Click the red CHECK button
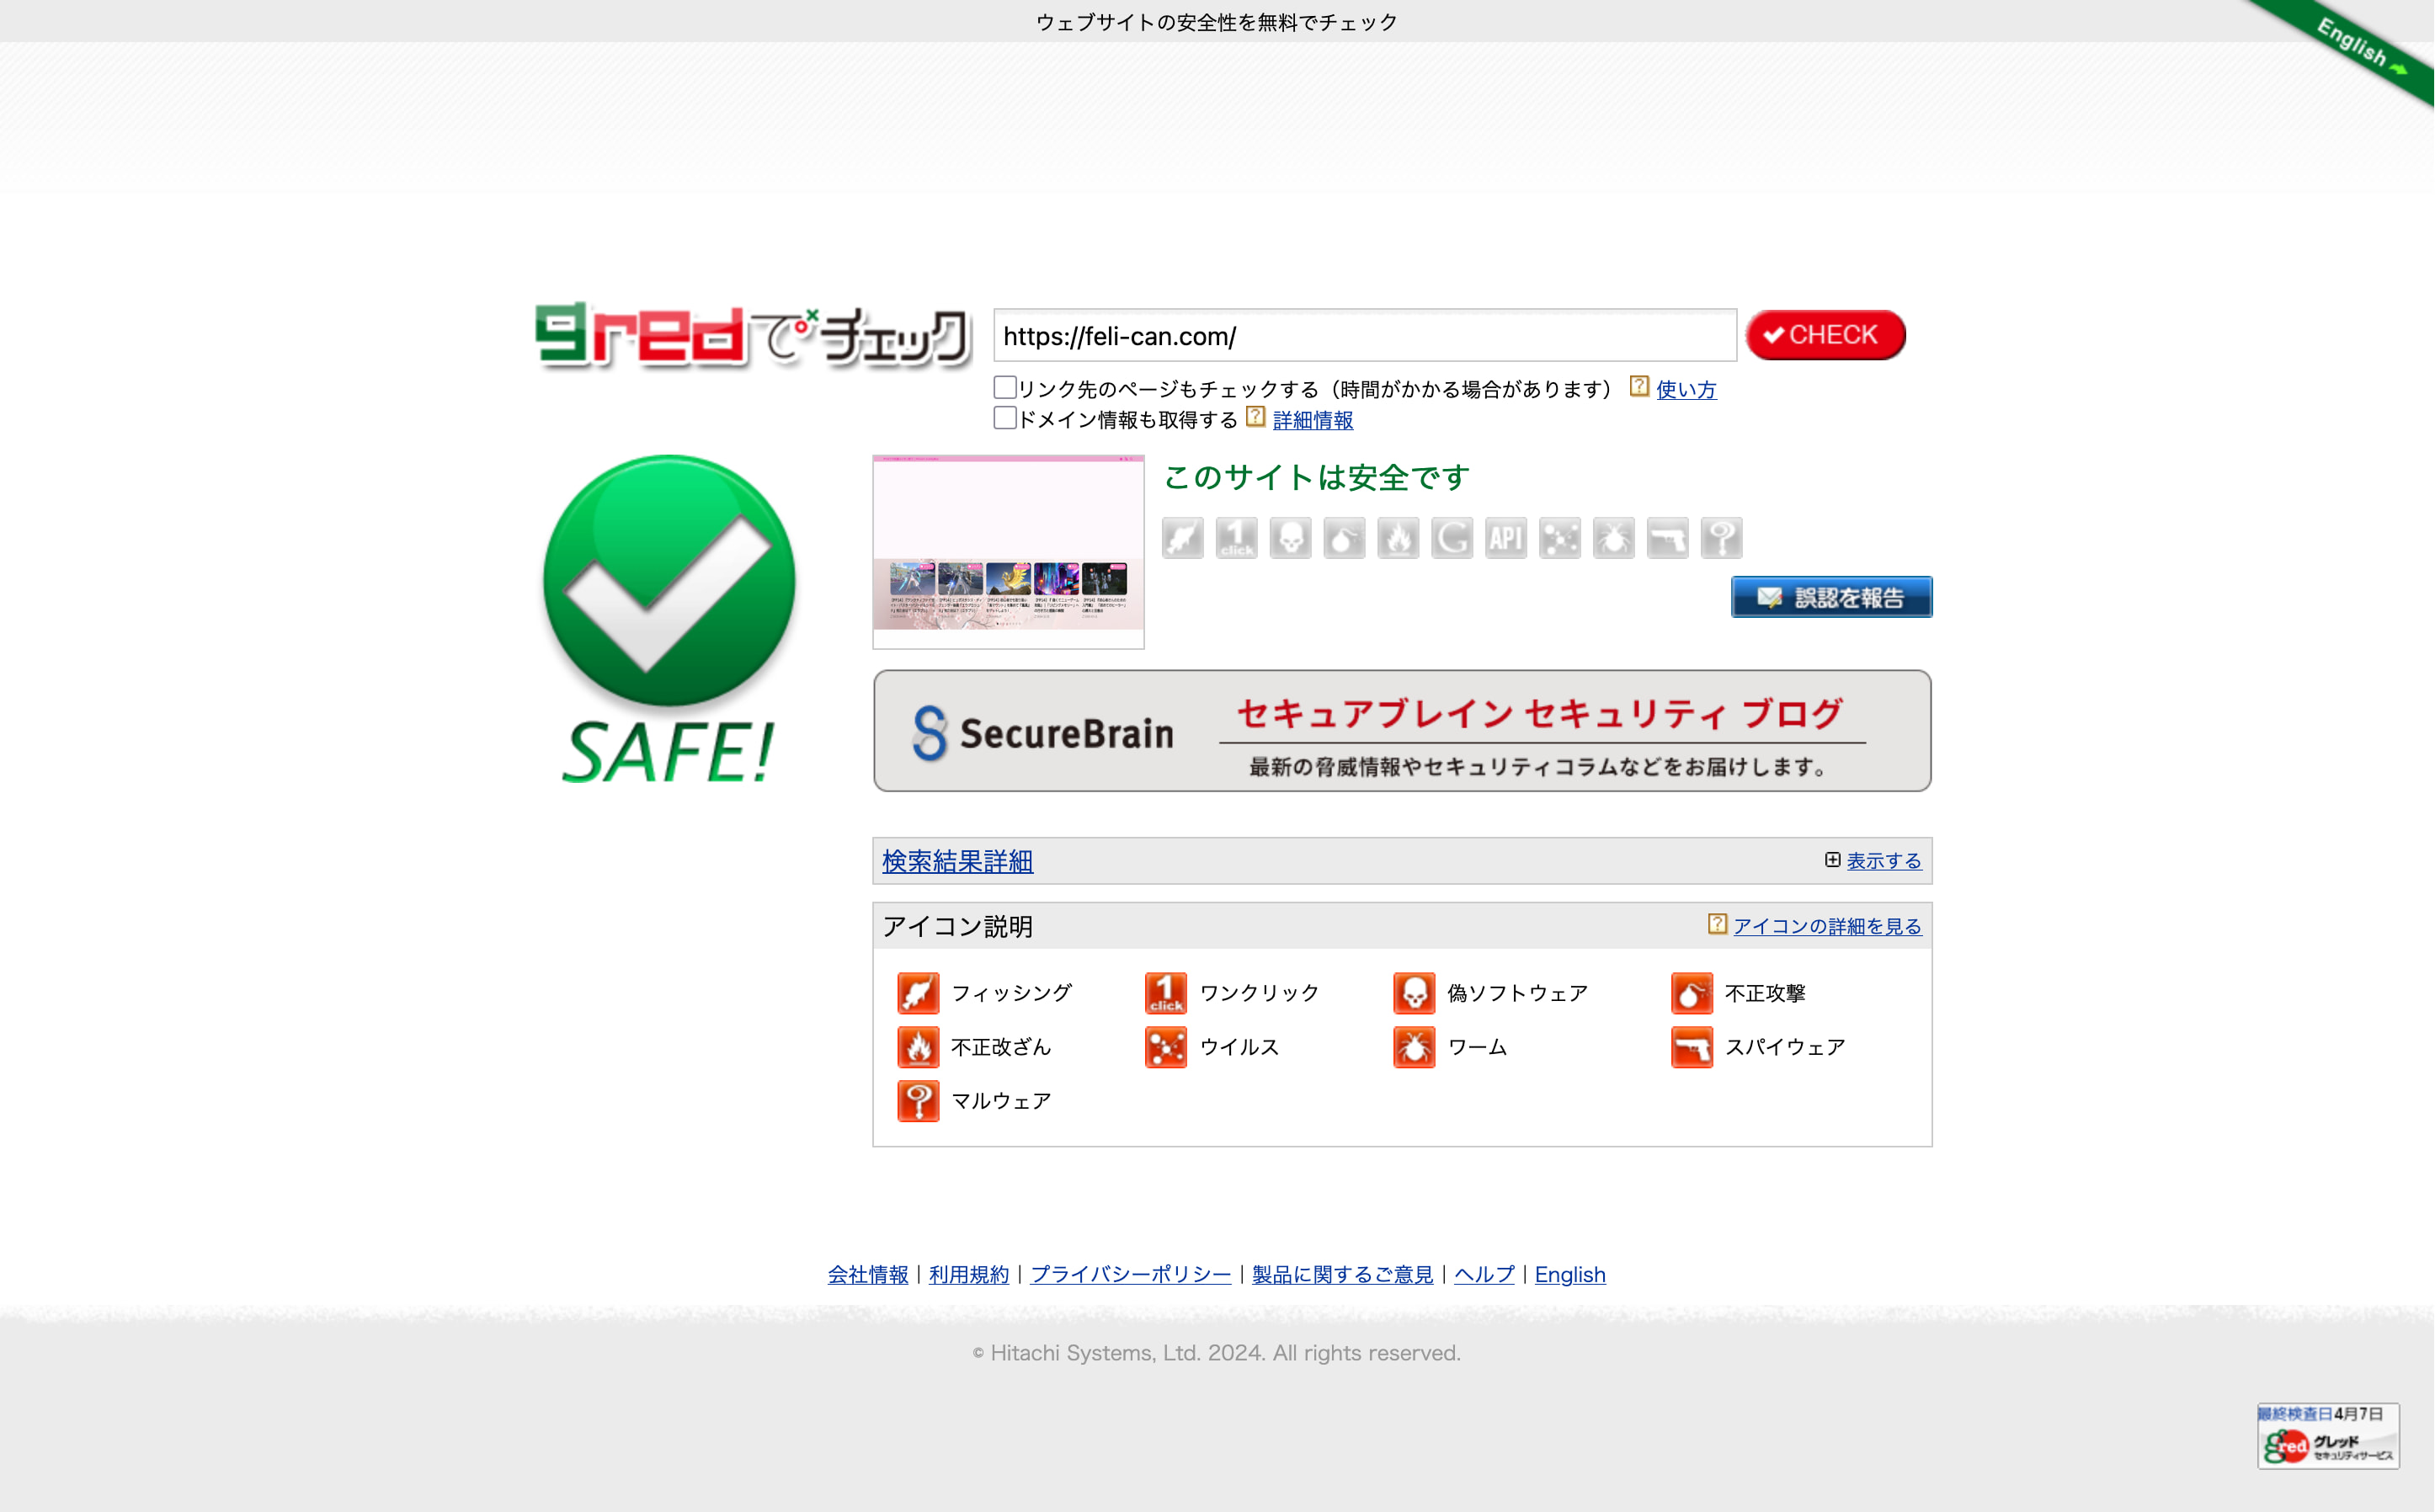2435x1512 pixels. pos(1825,335)
